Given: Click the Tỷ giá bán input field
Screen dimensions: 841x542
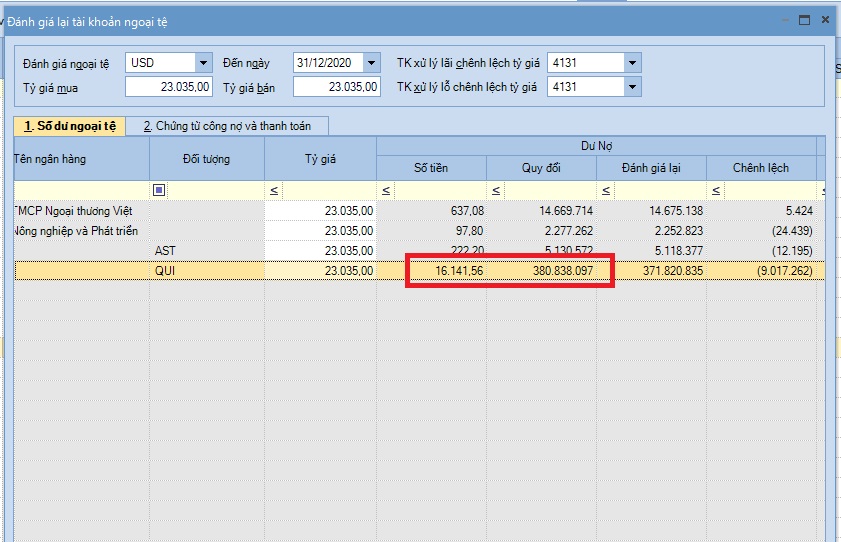Looking at the screenshot, I should (337, 86).
